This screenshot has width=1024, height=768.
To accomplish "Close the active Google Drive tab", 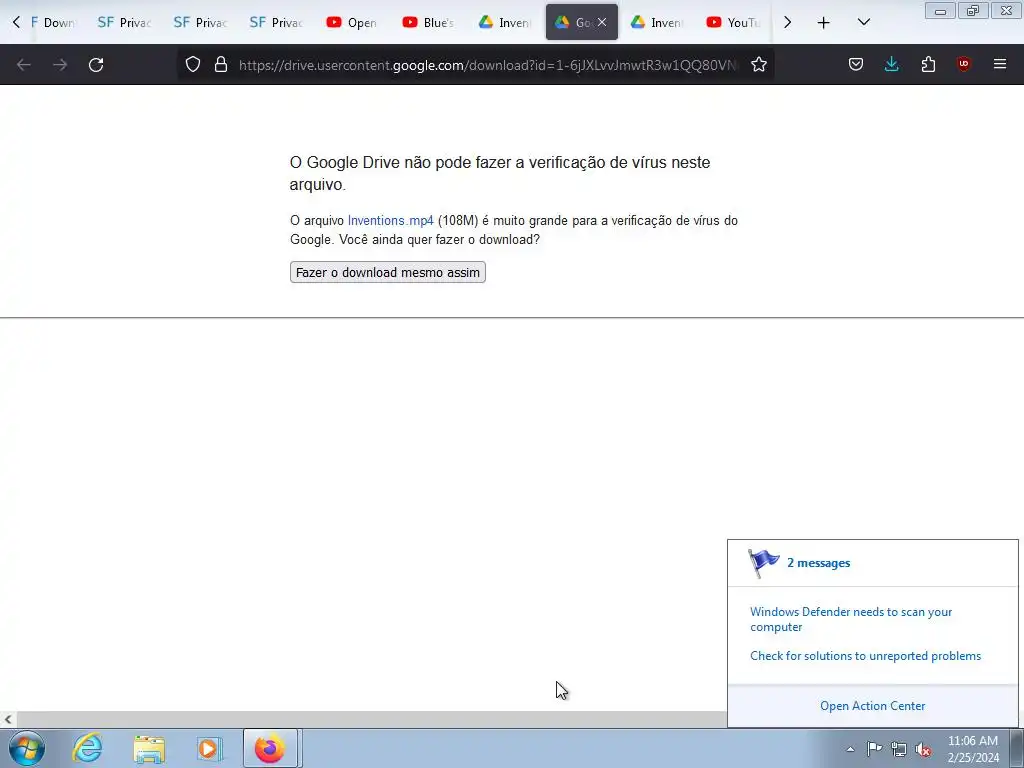I will tap(602, 22).
